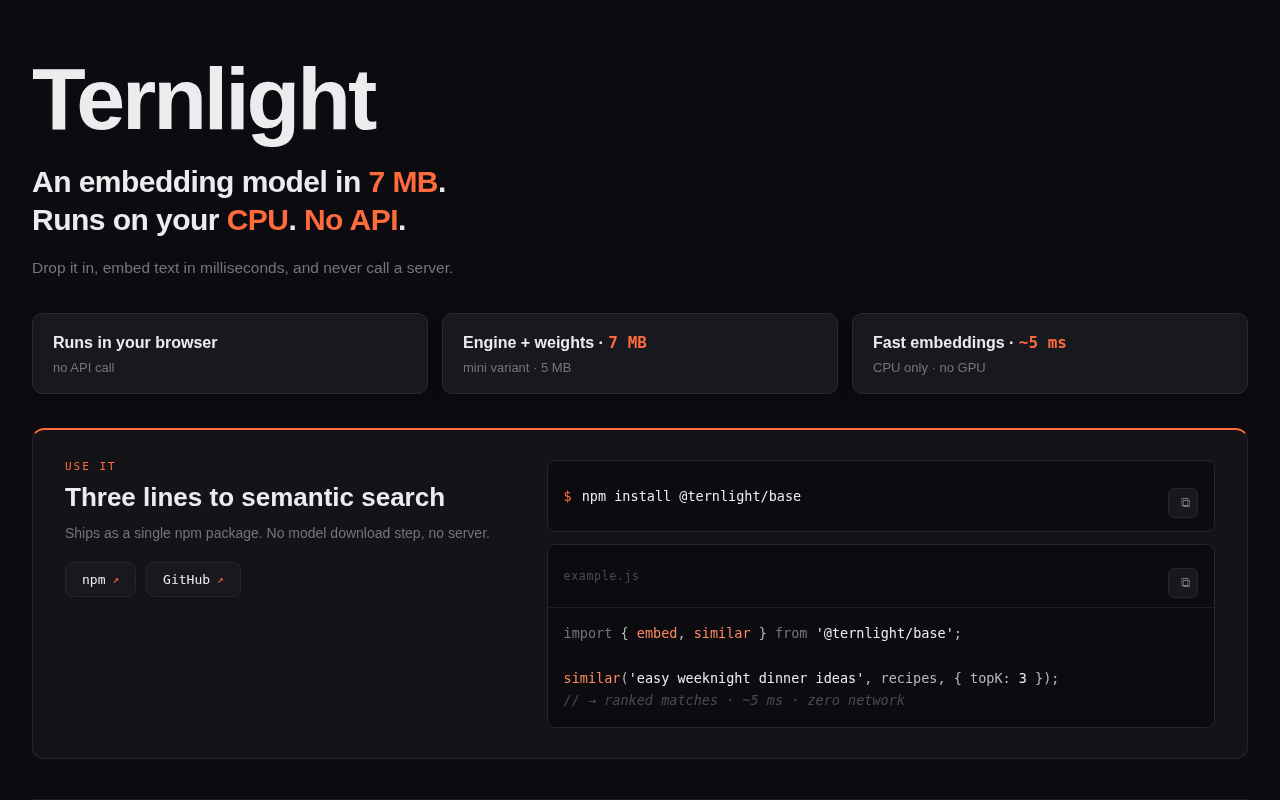
Task: Click the similar() function call line
Action: [x=811, y=678]
